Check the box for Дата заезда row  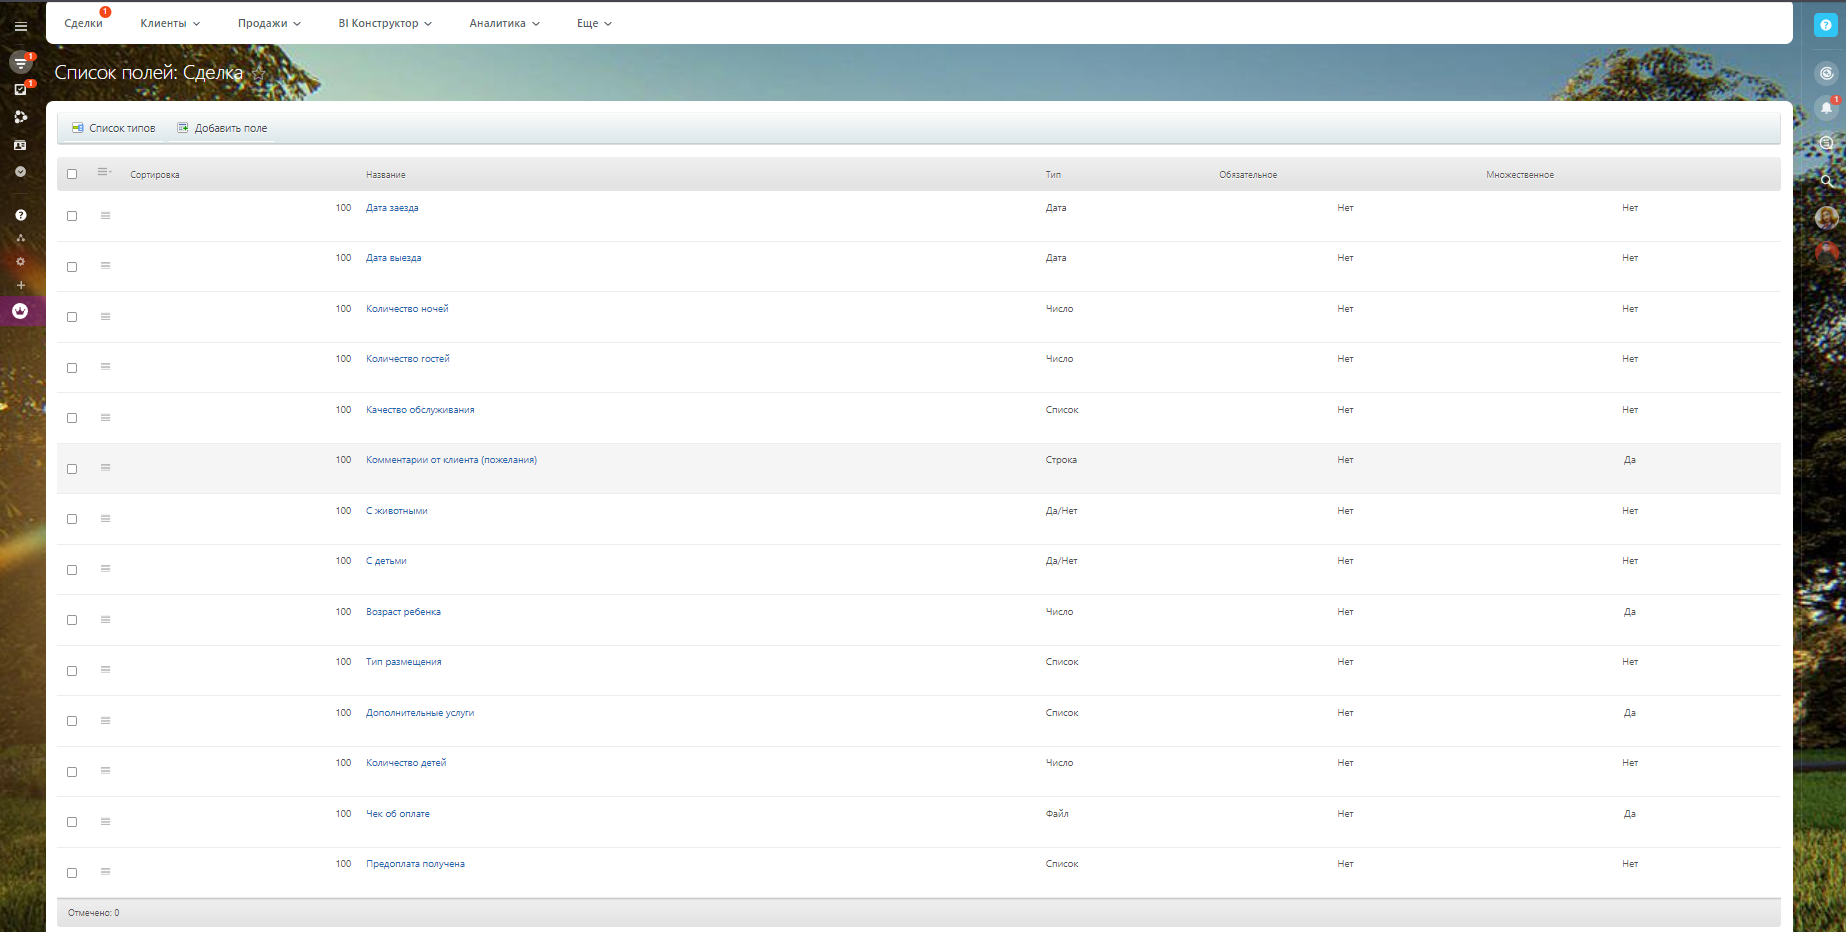pyautogui.click(x=72, y=216)
